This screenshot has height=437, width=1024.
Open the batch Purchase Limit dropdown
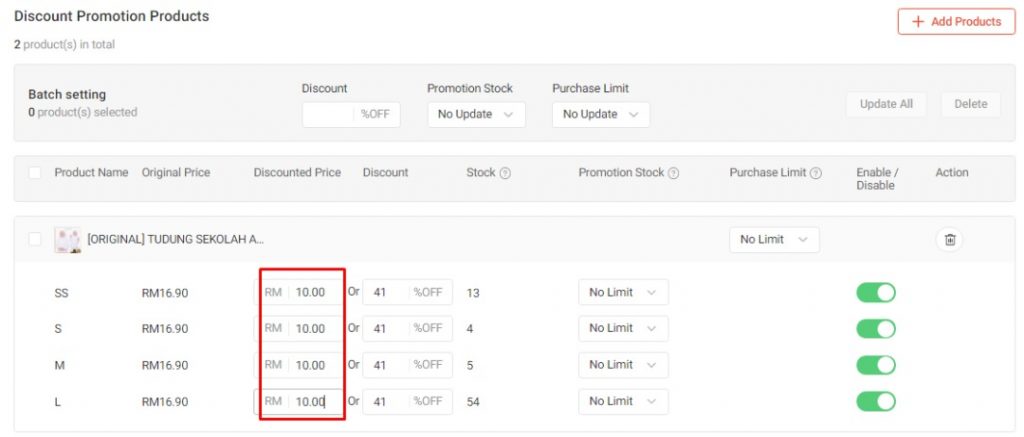click(601, 115)
